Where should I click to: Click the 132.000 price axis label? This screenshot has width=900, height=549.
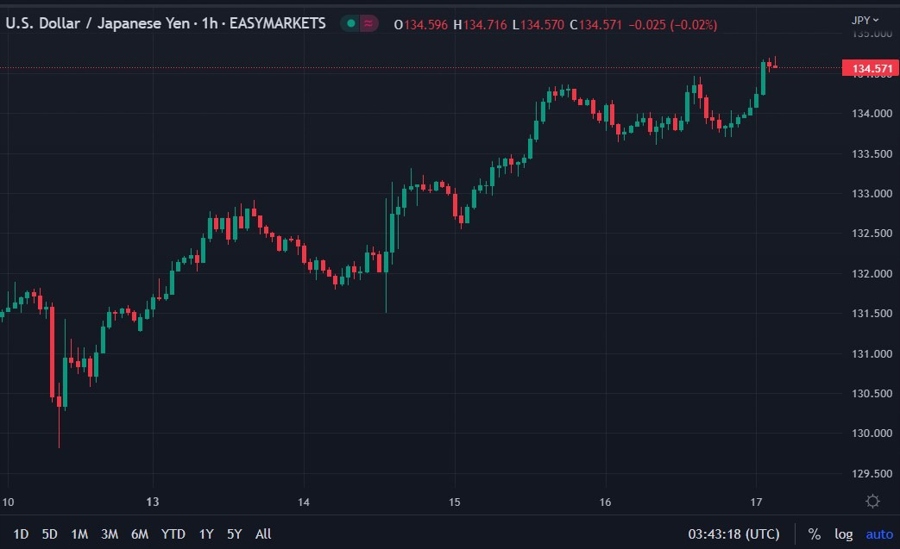[872, 273]
